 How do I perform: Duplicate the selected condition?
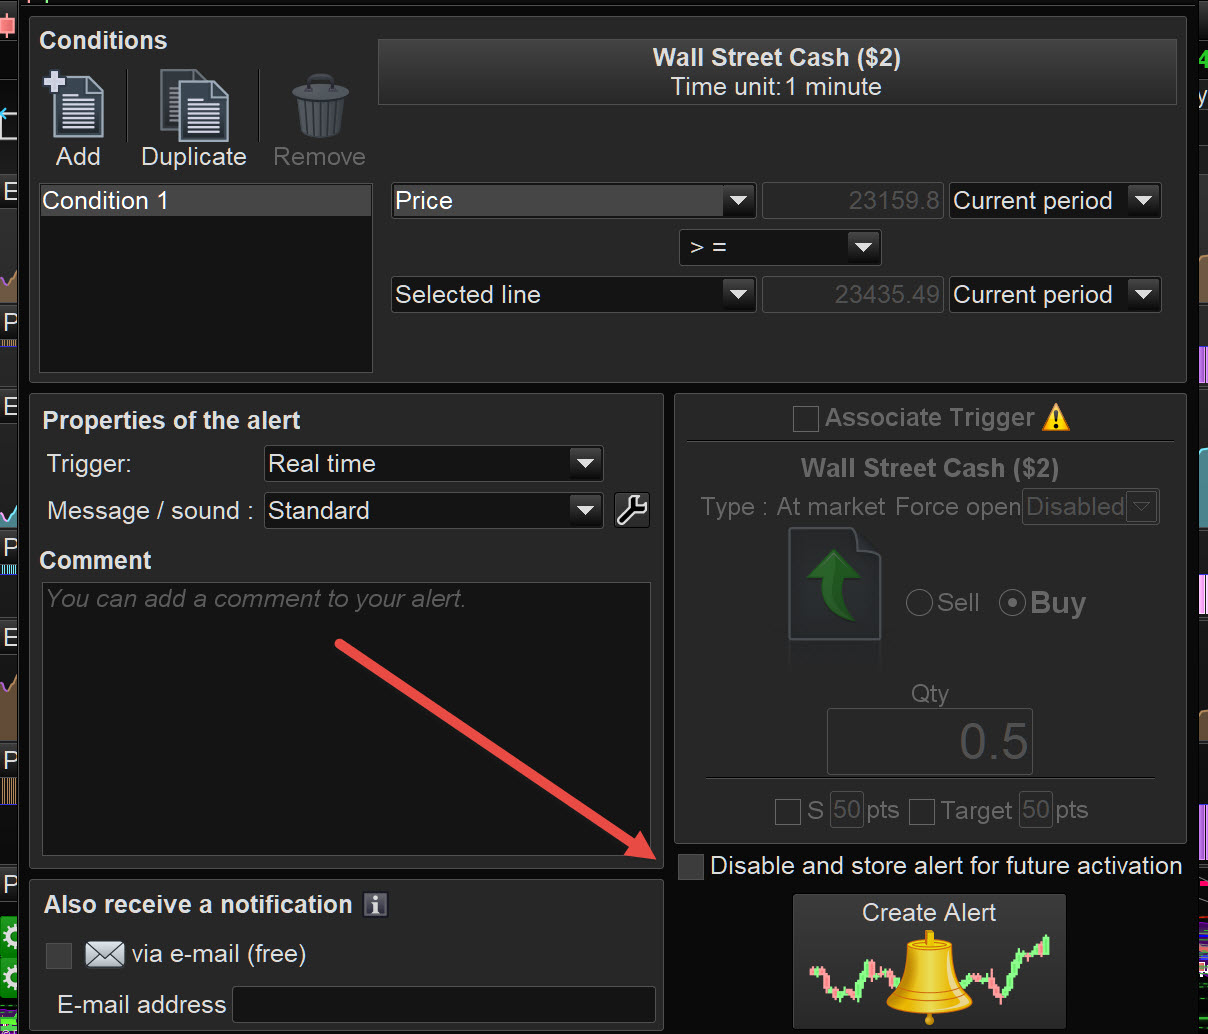[x=194, y=120]
